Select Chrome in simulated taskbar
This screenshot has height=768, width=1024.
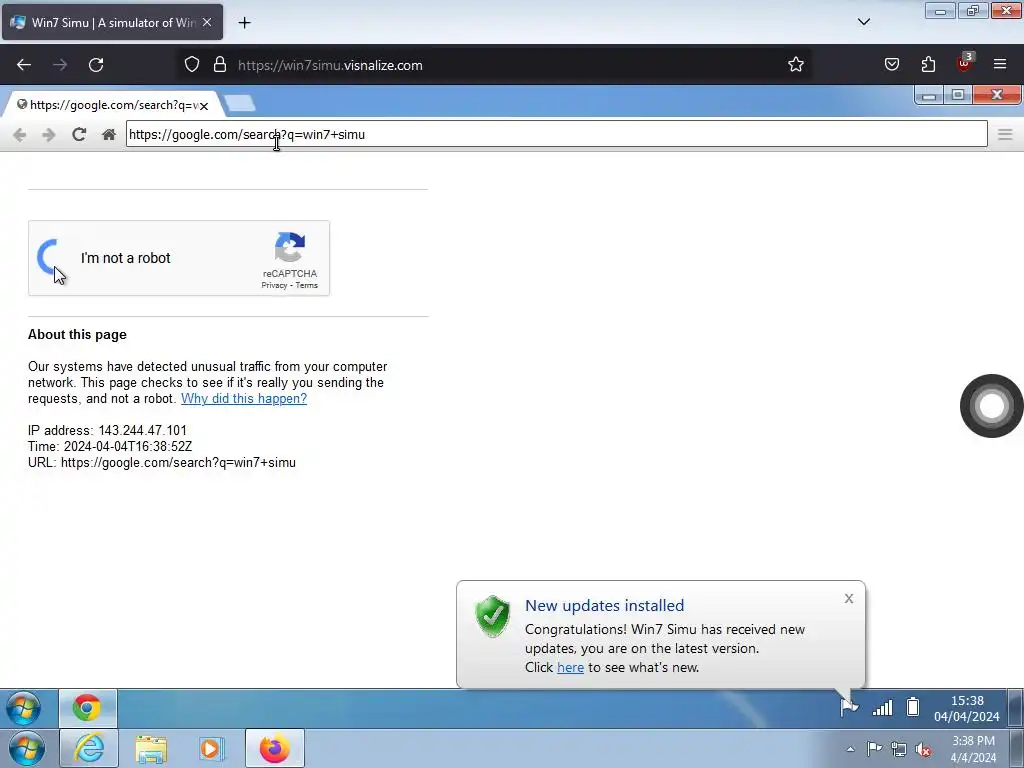[88, 708]
